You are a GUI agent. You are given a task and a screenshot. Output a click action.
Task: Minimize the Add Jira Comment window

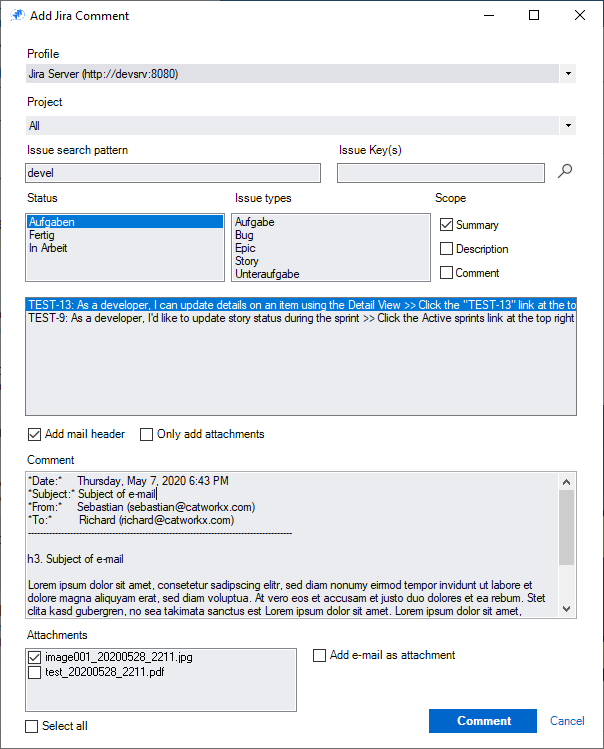488,16
